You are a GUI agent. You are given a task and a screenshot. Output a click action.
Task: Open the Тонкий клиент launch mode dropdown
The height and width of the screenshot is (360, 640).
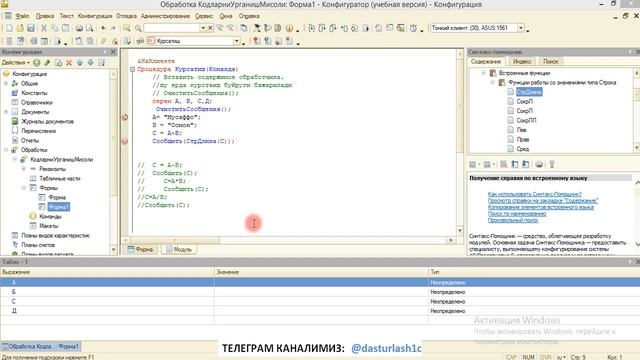pyautogui.click(x=521, y=28)
